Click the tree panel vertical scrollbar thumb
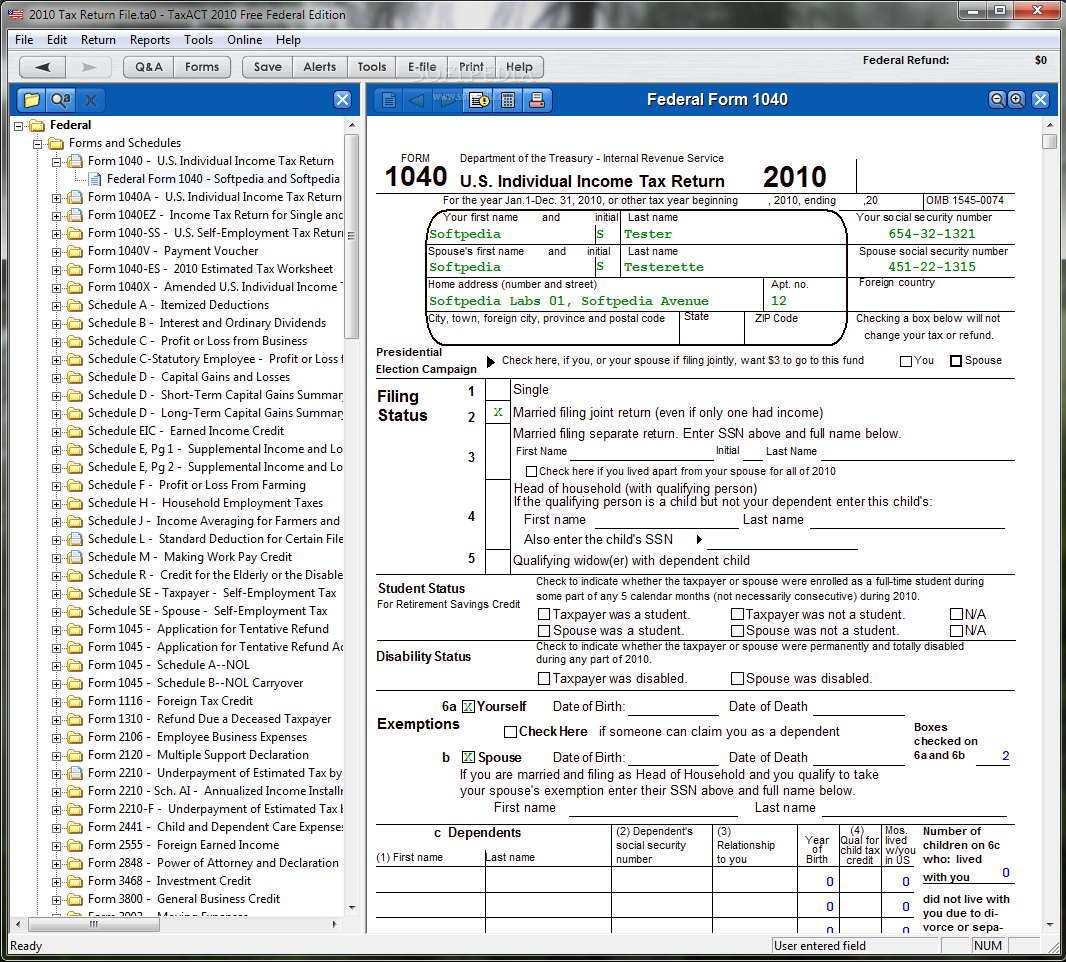Screen dimensions: 1066x962 click(x=351, y=237)
